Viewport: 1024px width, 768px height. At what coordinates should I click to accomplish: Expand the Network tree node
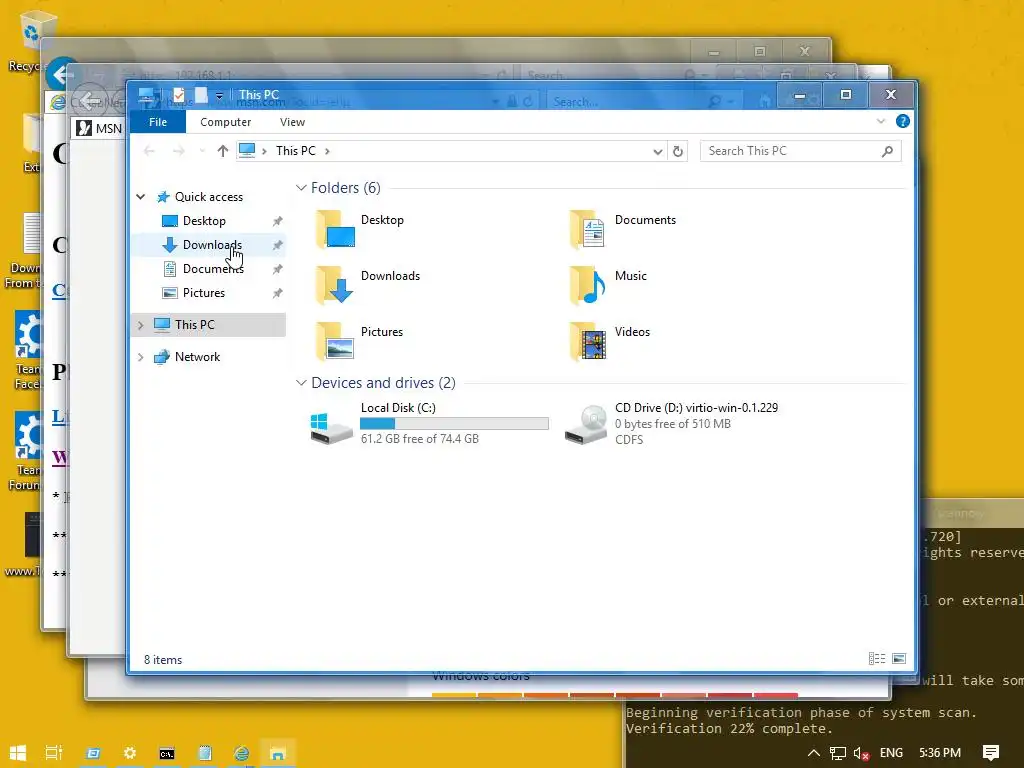point(140,357)
